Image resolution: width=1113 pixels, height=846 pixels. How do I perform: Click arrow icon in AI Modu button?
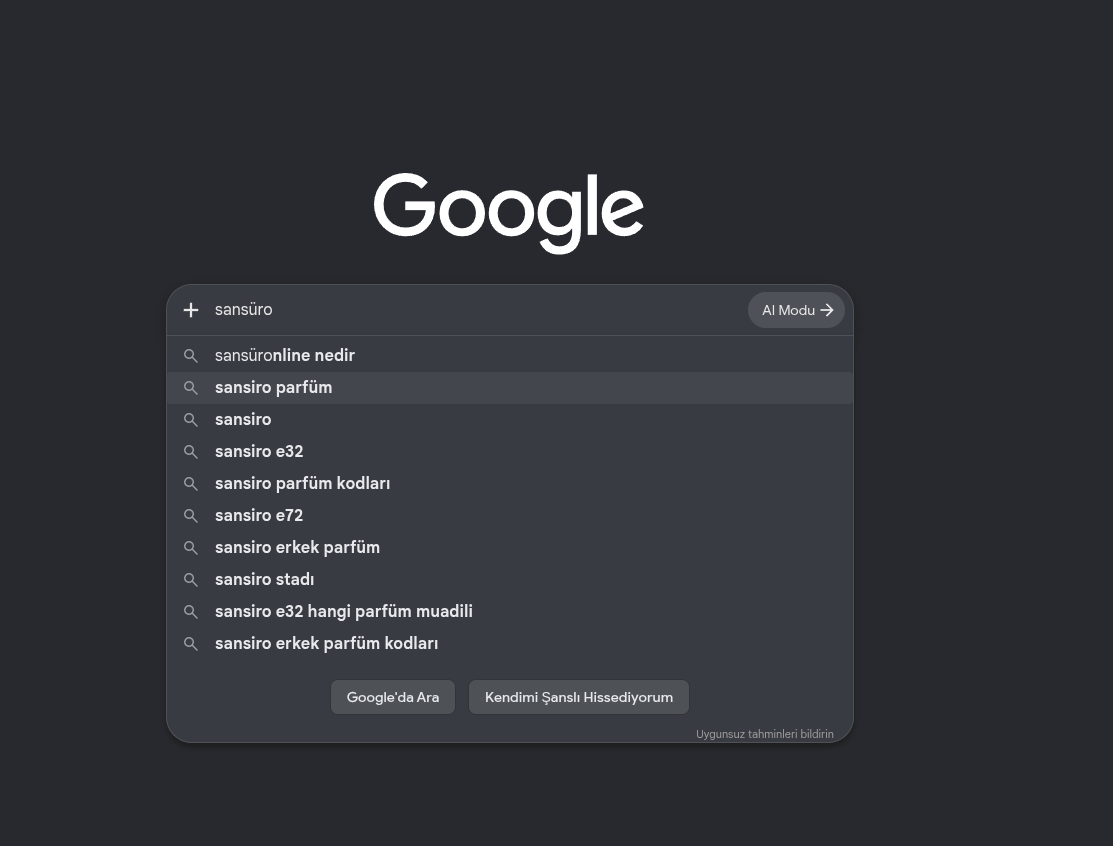[x=826, y=310]
